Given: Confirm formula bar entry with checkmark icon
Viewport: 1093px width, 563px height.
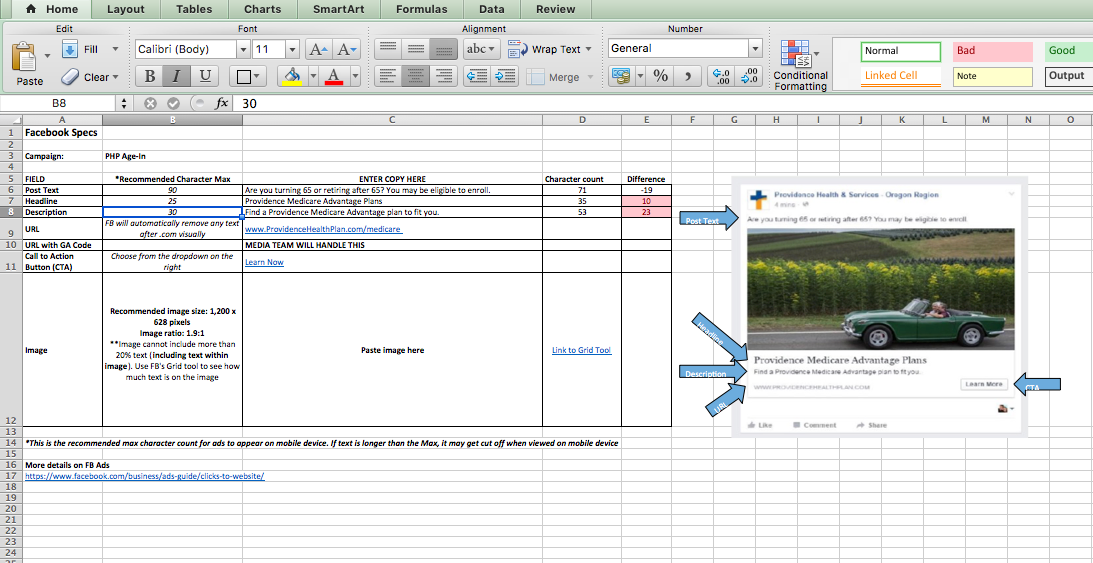Looking at the screenshot, I should tap(174, 103).
